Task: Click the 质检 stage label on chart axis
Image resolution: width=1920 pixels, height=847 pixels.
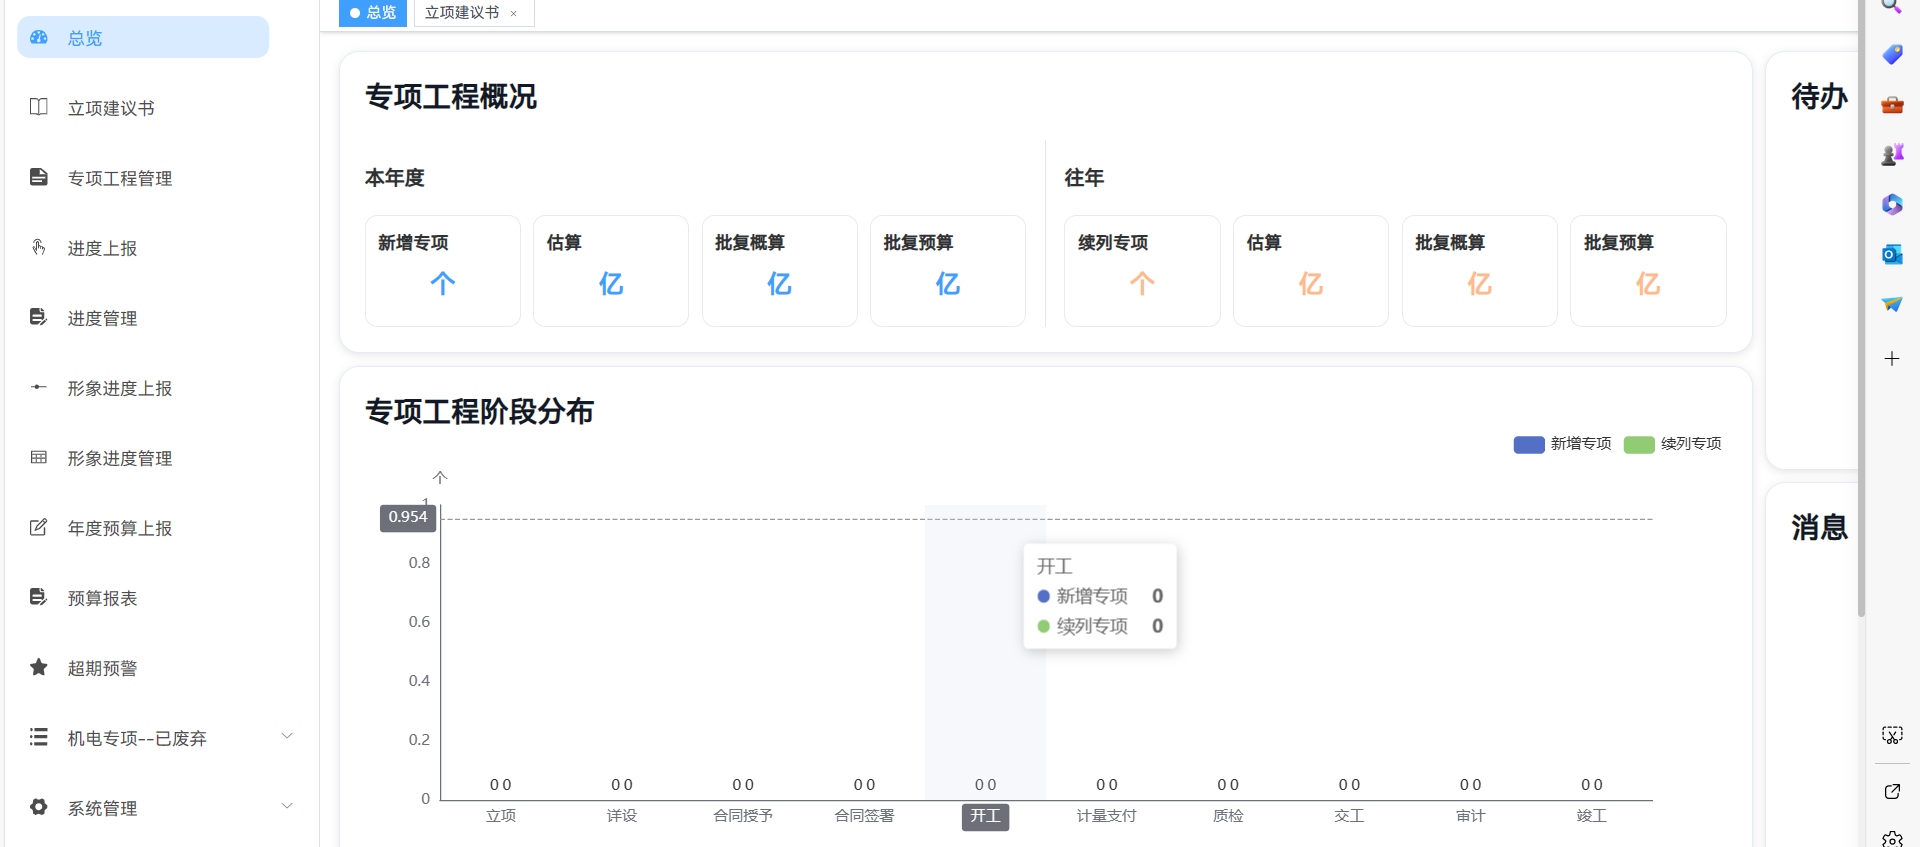Action: (1228, 816)
